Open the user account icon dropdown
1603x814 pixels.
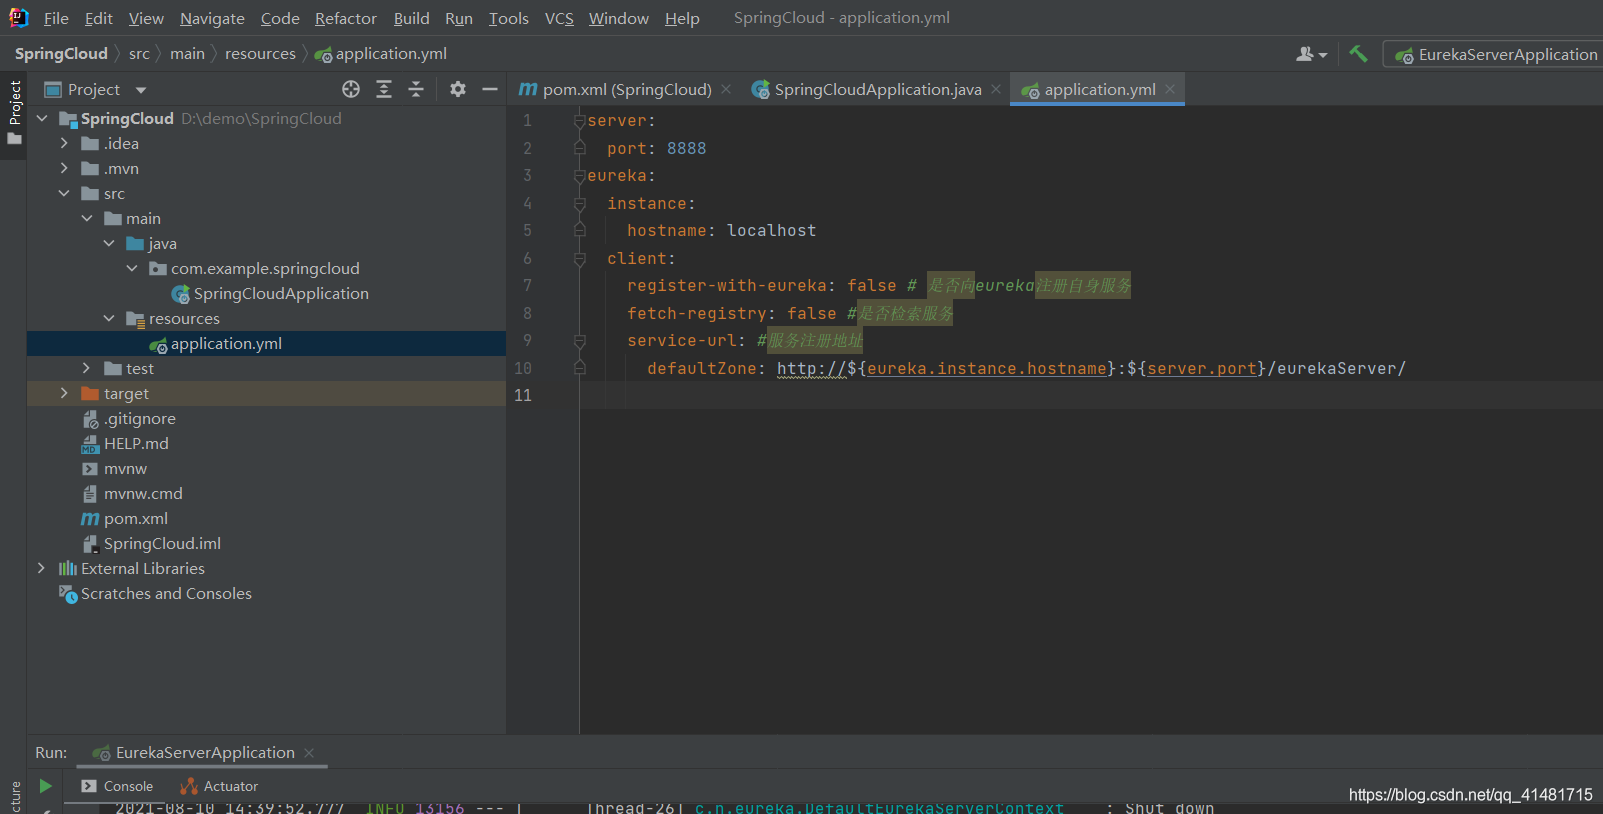coord(1311,54)
